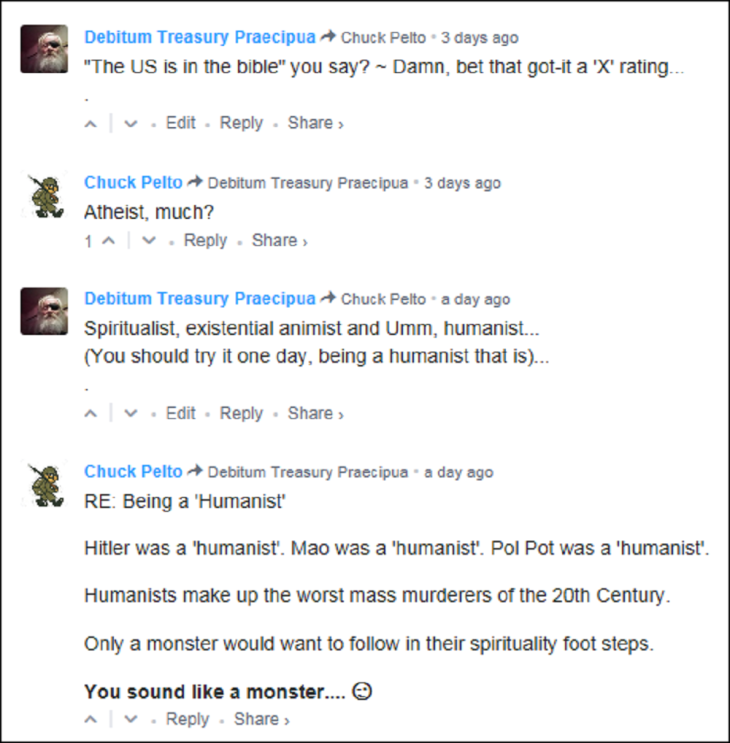
Task: Reply to the 'You sound like a monster' comment
Action: [187, 719]
